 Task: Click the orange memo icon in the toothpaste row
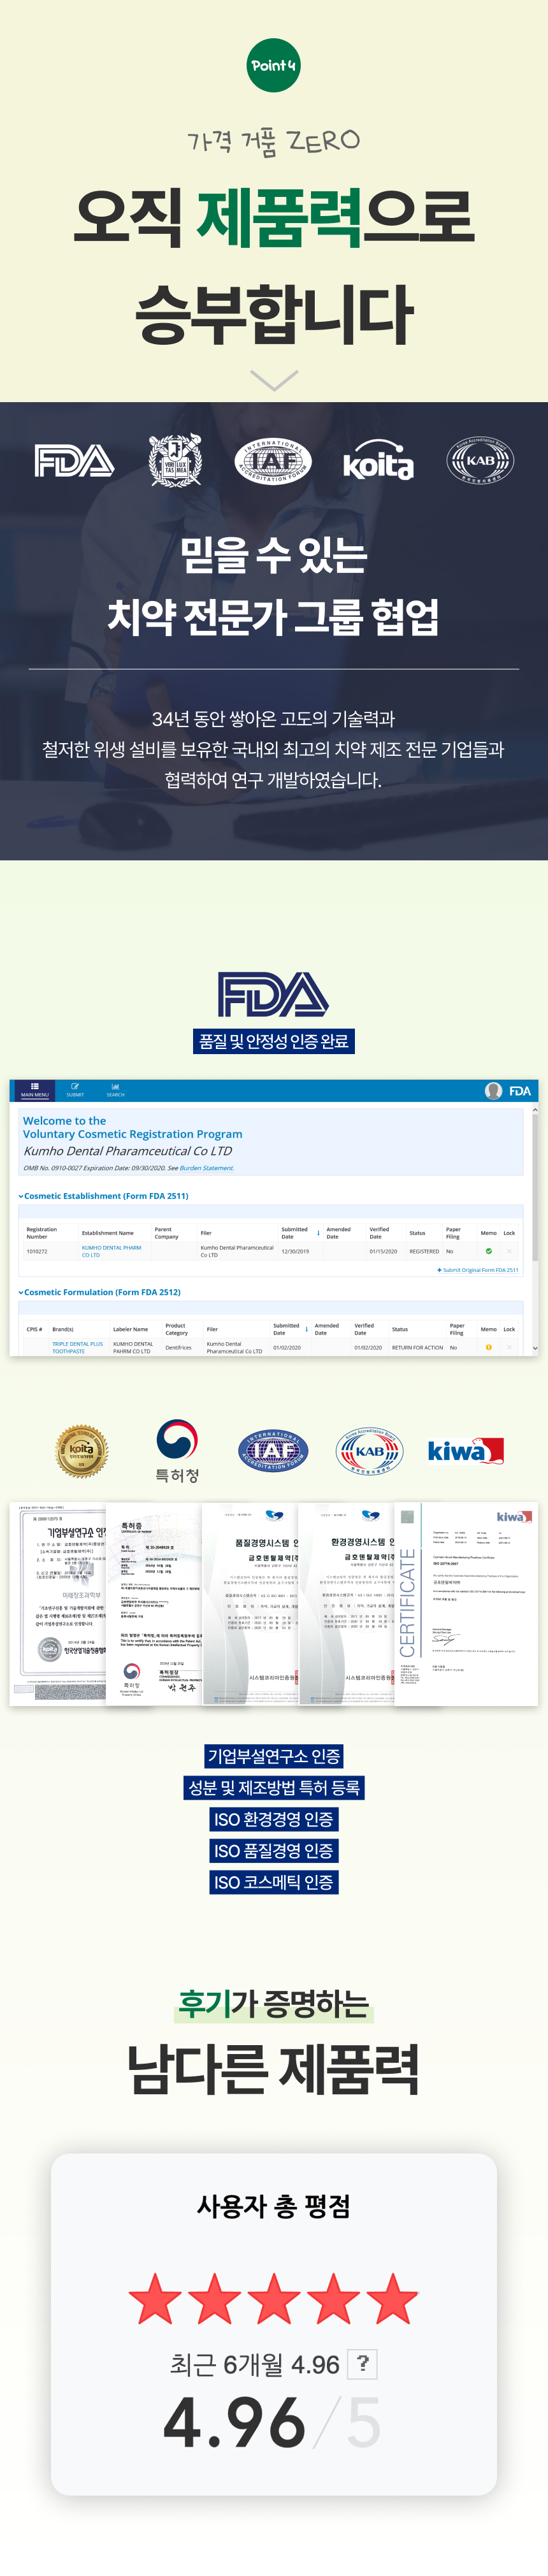[x=488, y=1347]
